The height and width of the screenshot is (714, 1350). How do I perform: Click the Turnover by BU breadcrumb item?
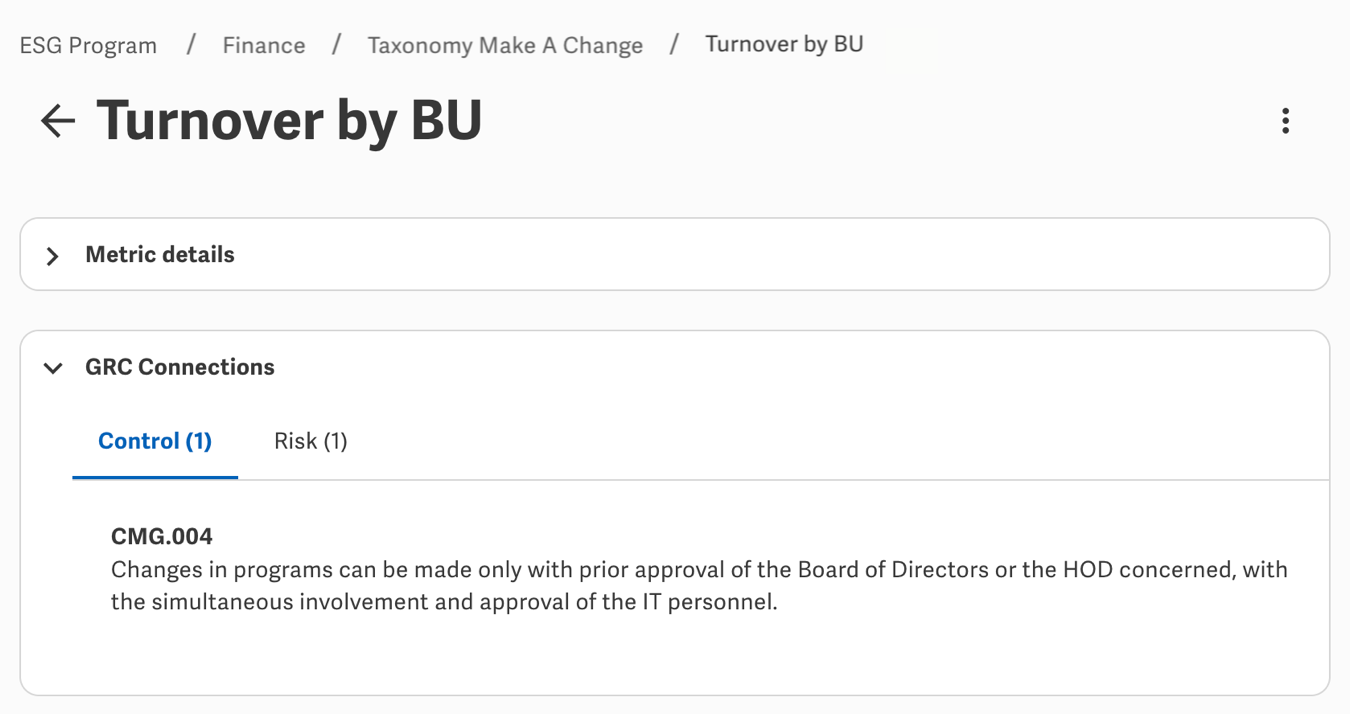pyautogui.click(x=784, y=45)
